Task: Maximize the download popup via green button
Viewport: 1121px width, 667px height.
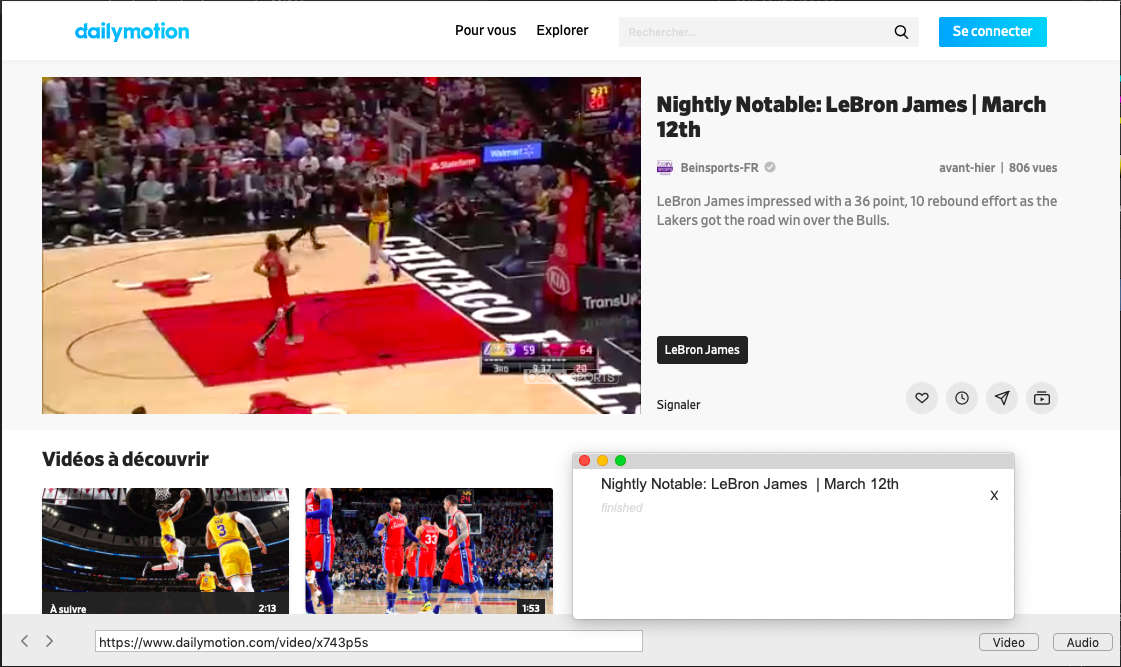Action: 621,460
